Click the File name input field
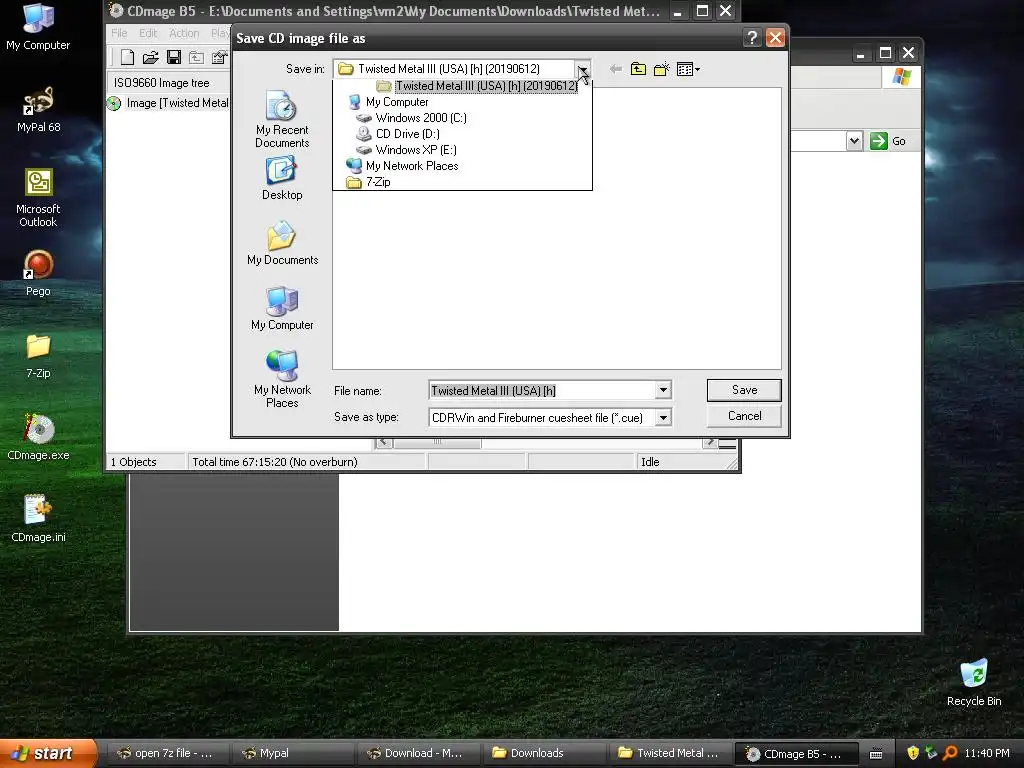 coord(542,391)
